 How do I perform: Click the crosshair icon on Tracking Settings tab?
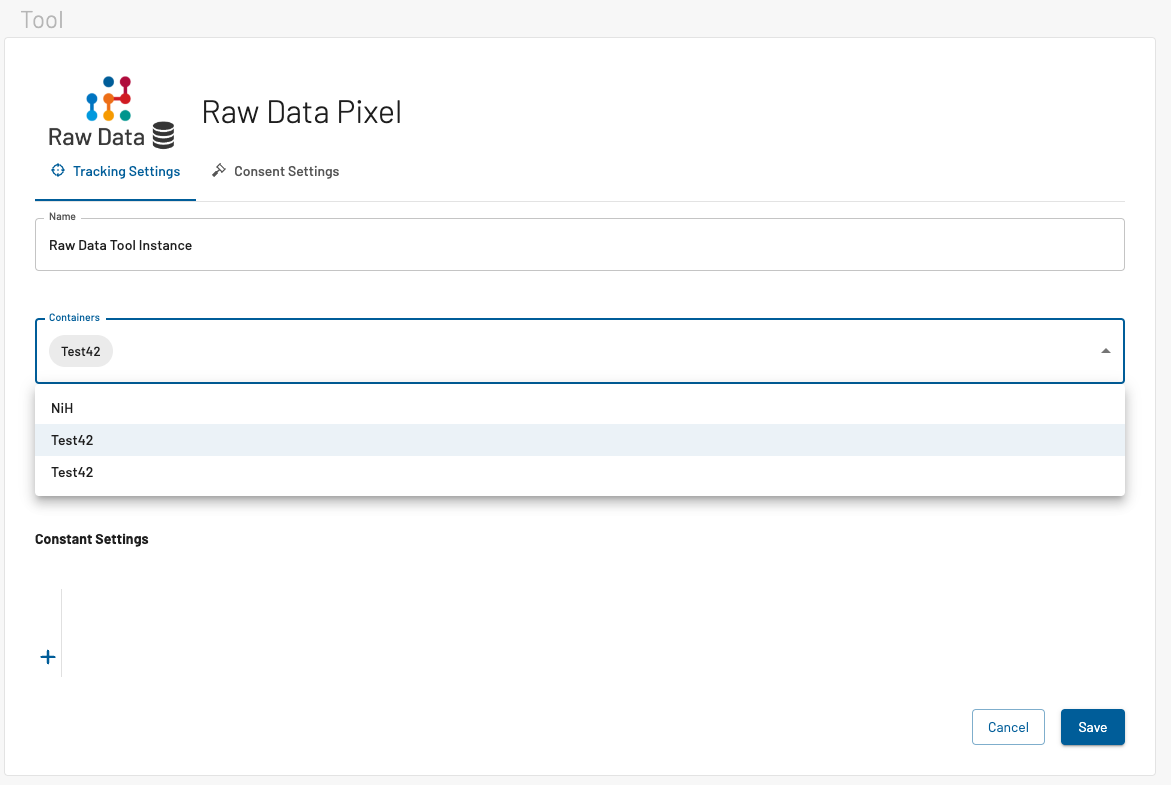pos(58,171)
